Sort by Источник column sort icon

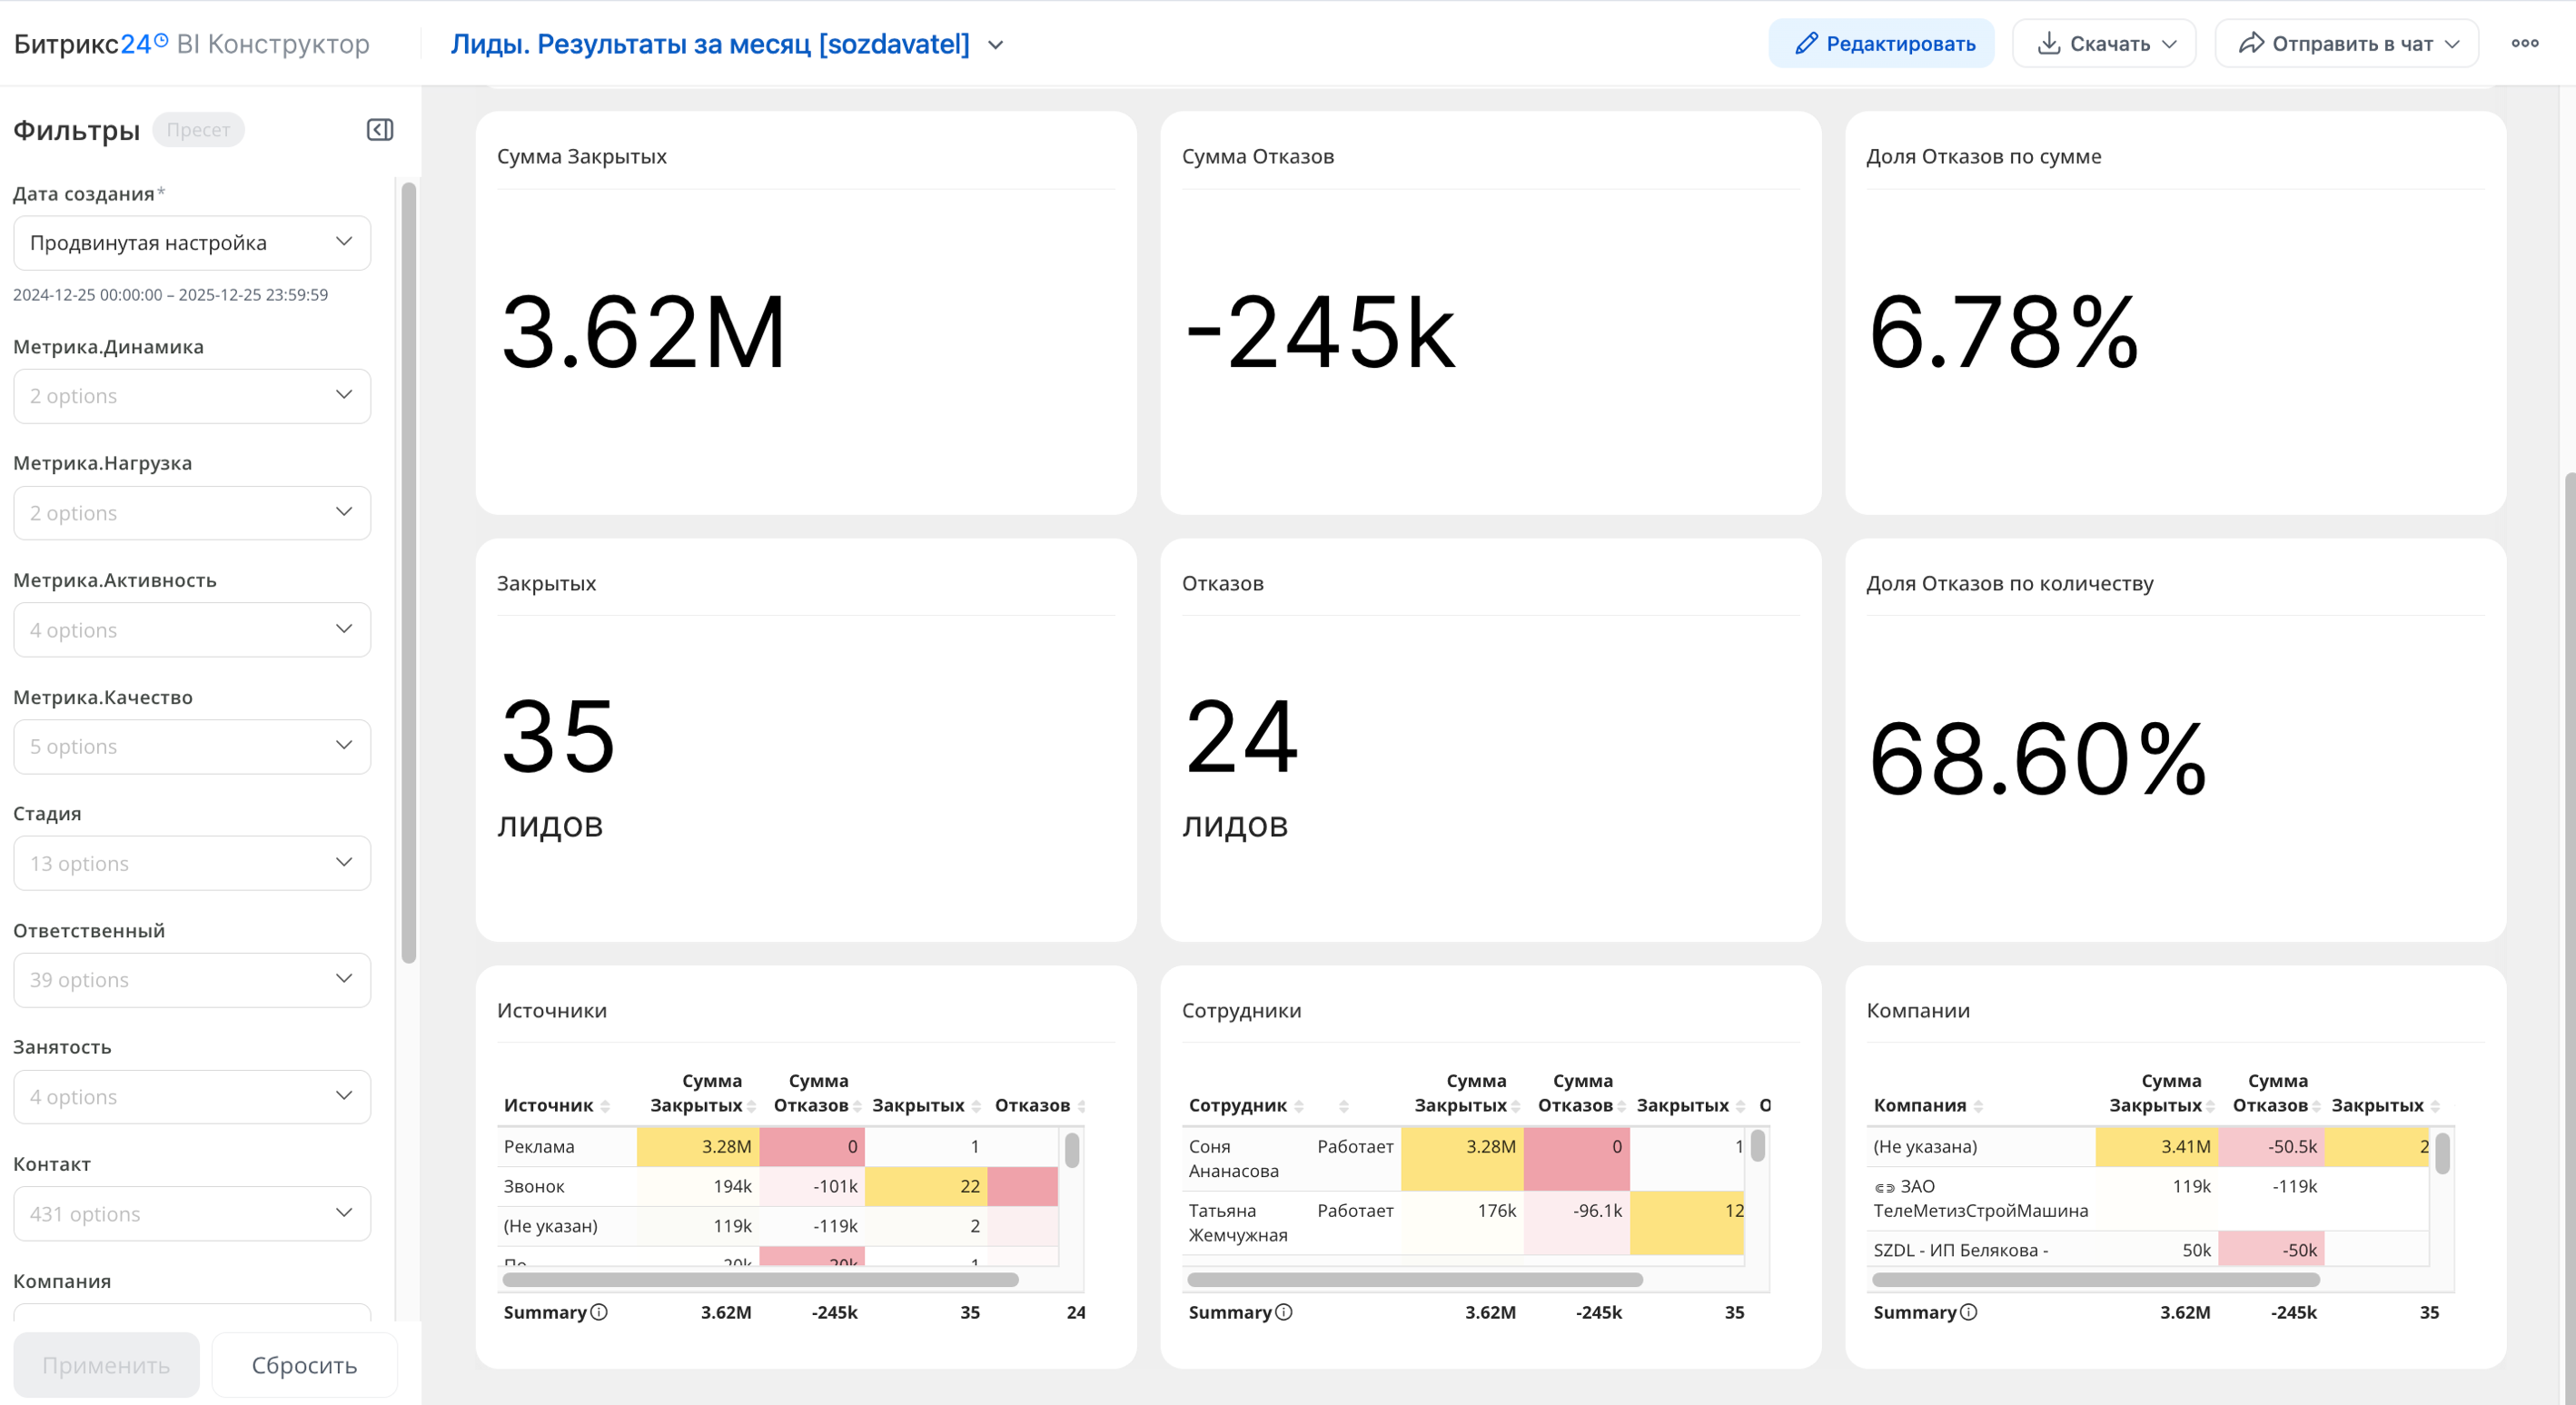[605, 1106]
